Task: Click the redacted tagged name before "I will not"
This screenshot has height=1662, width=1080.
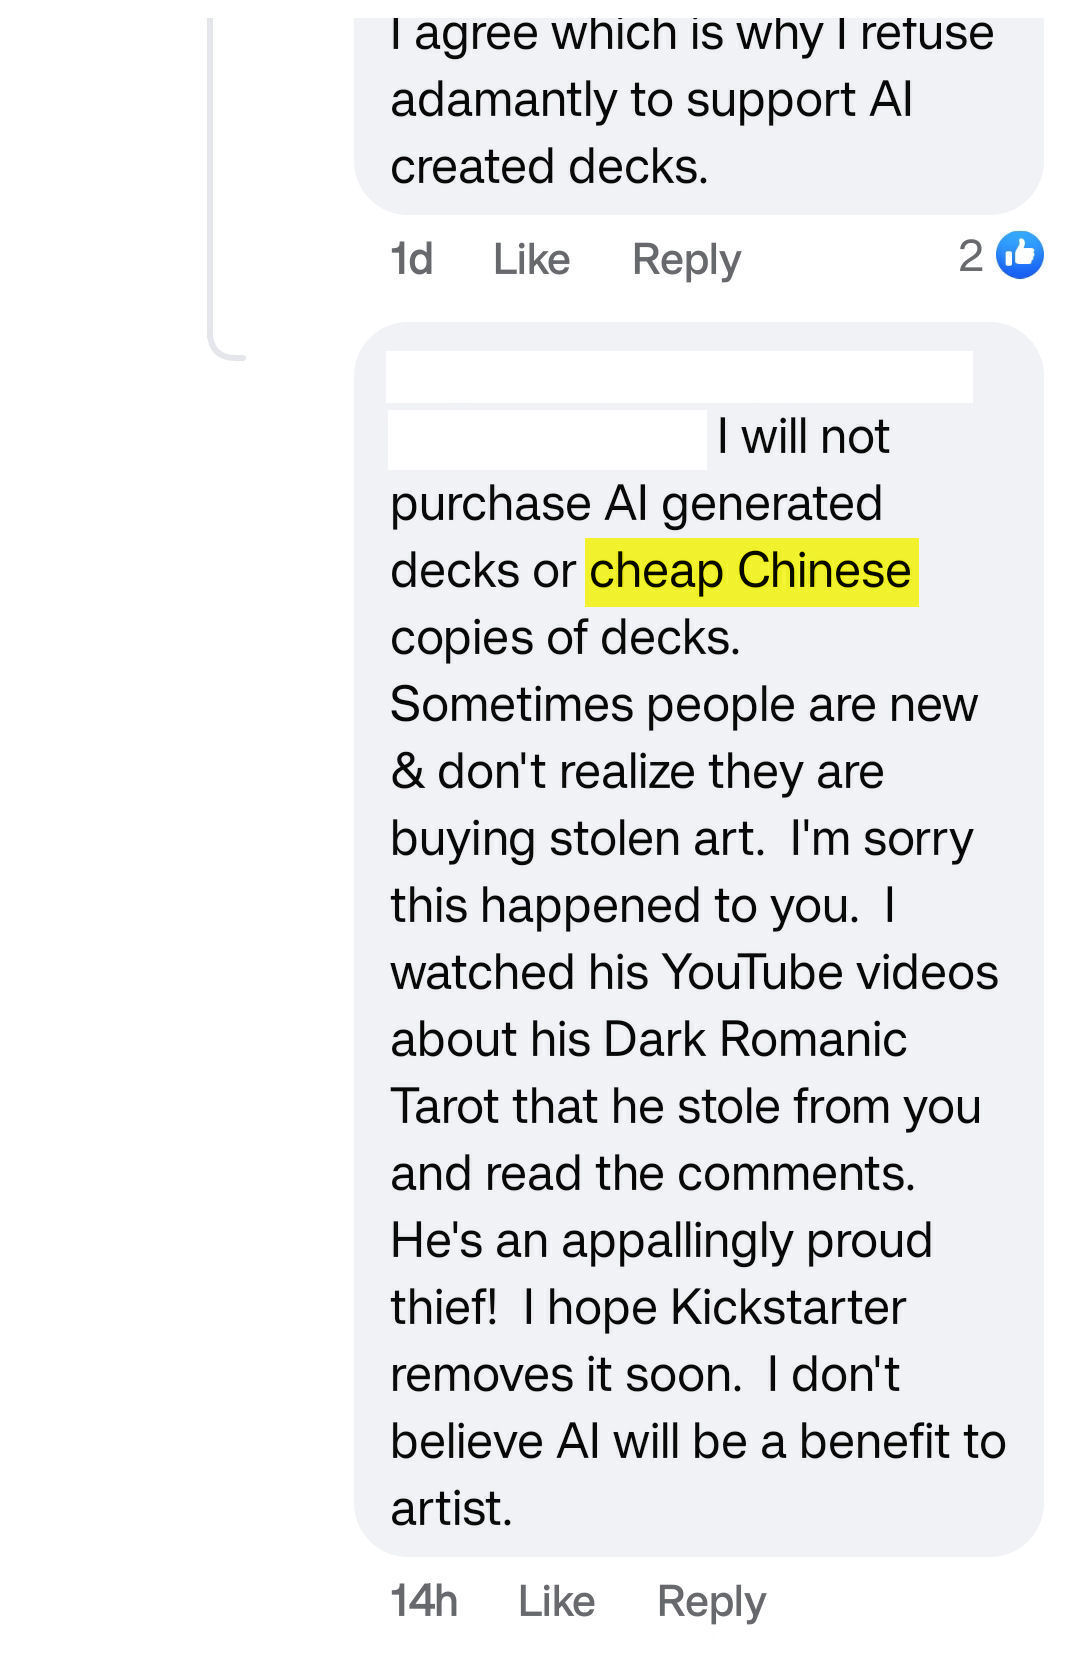Action: [547, 439]
